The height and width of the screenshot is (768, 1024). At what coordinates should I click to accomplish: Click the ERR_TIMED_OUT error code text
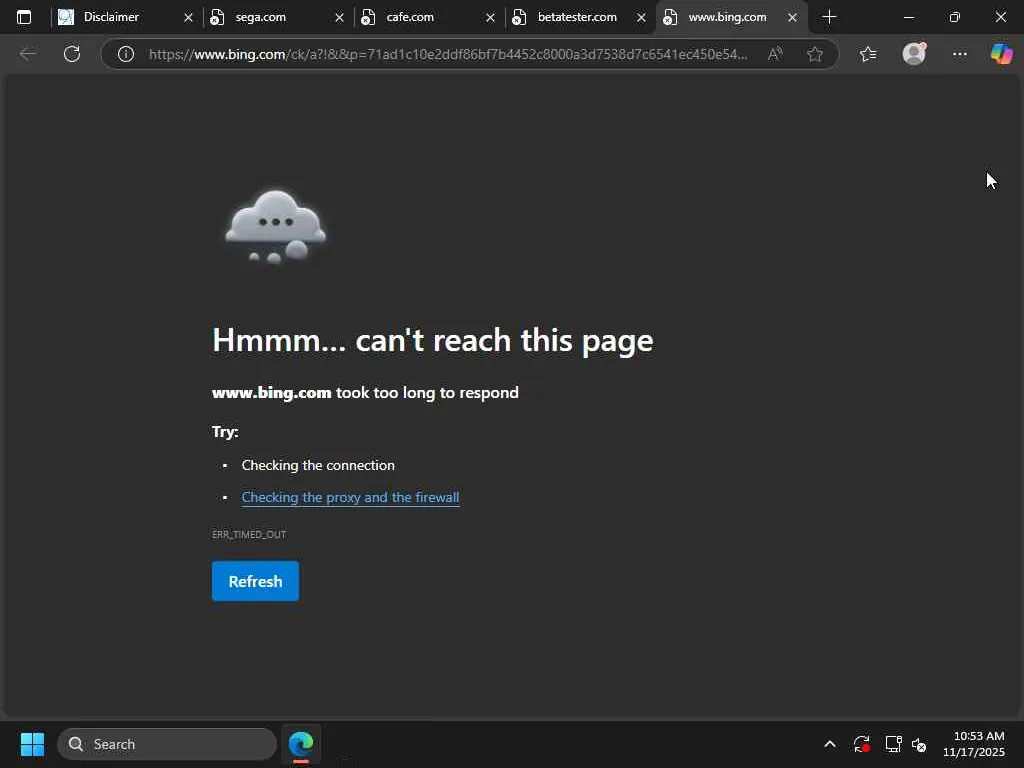pos(249,534)
